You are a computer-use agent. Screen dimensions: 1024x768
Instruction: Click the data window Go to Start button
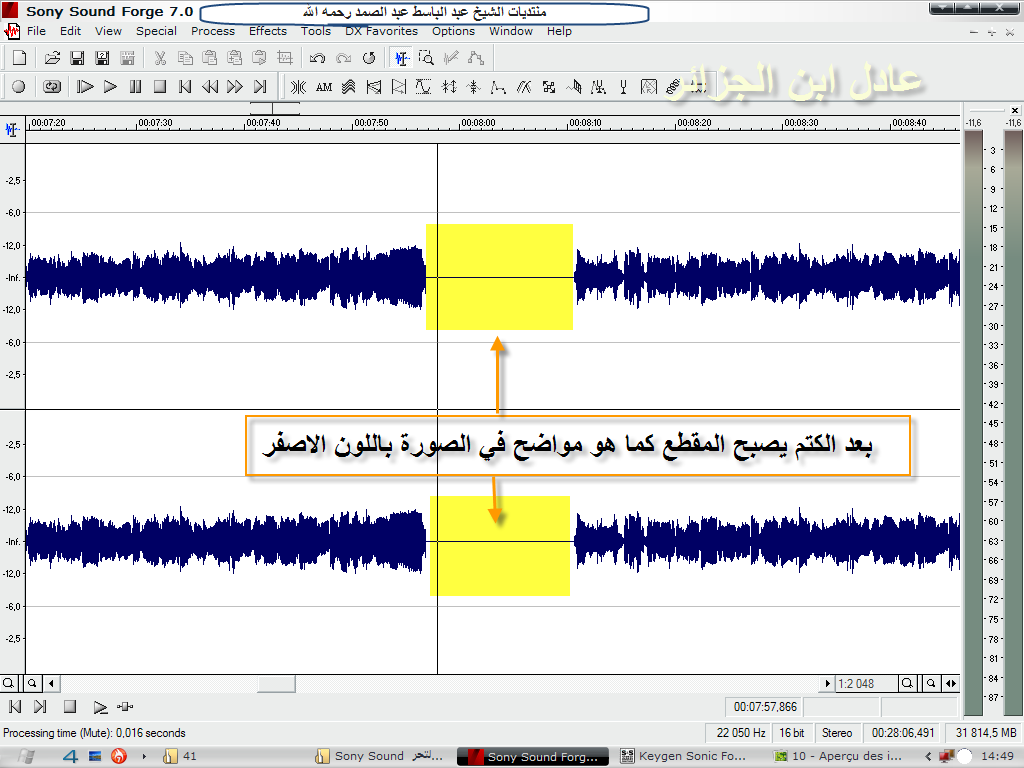tap(15, 707)
